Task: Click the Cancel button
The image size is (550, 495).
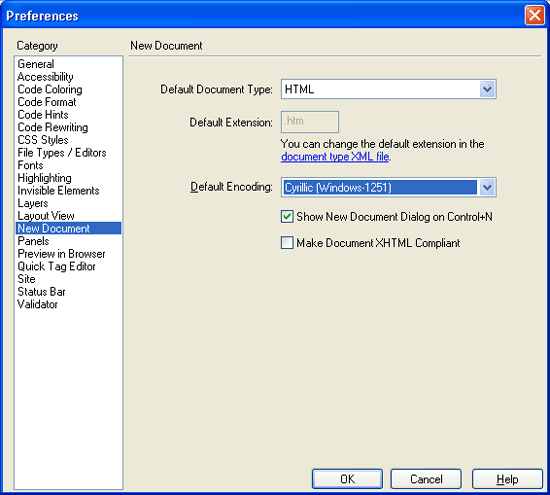Action: click(x=426, y=479)
